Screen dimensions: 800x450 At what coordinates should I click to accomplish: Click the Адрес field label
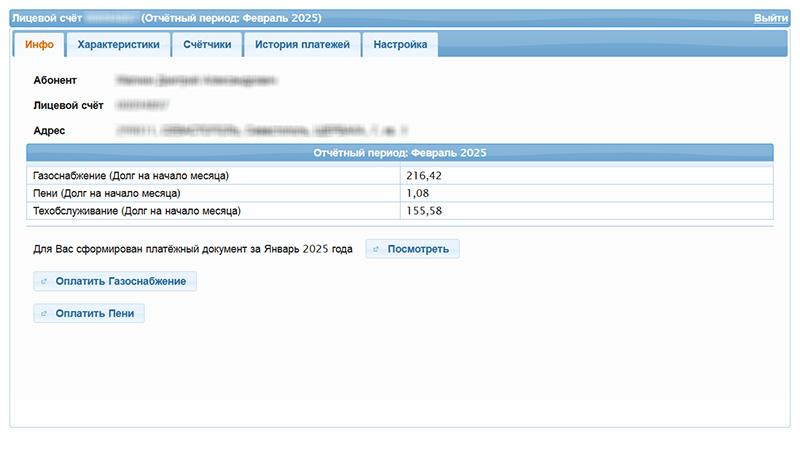(x=49, y=131)
